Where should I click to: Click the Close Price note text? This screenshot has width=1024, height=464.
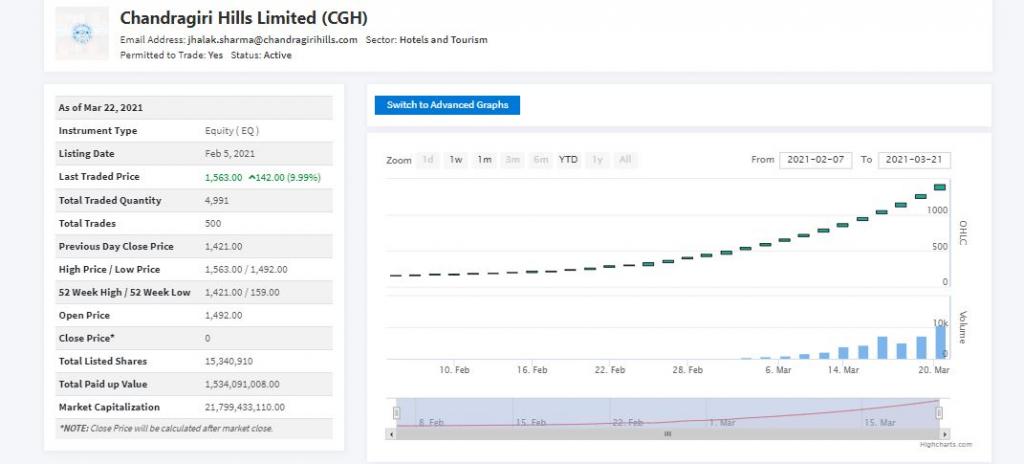pos(166,429)
